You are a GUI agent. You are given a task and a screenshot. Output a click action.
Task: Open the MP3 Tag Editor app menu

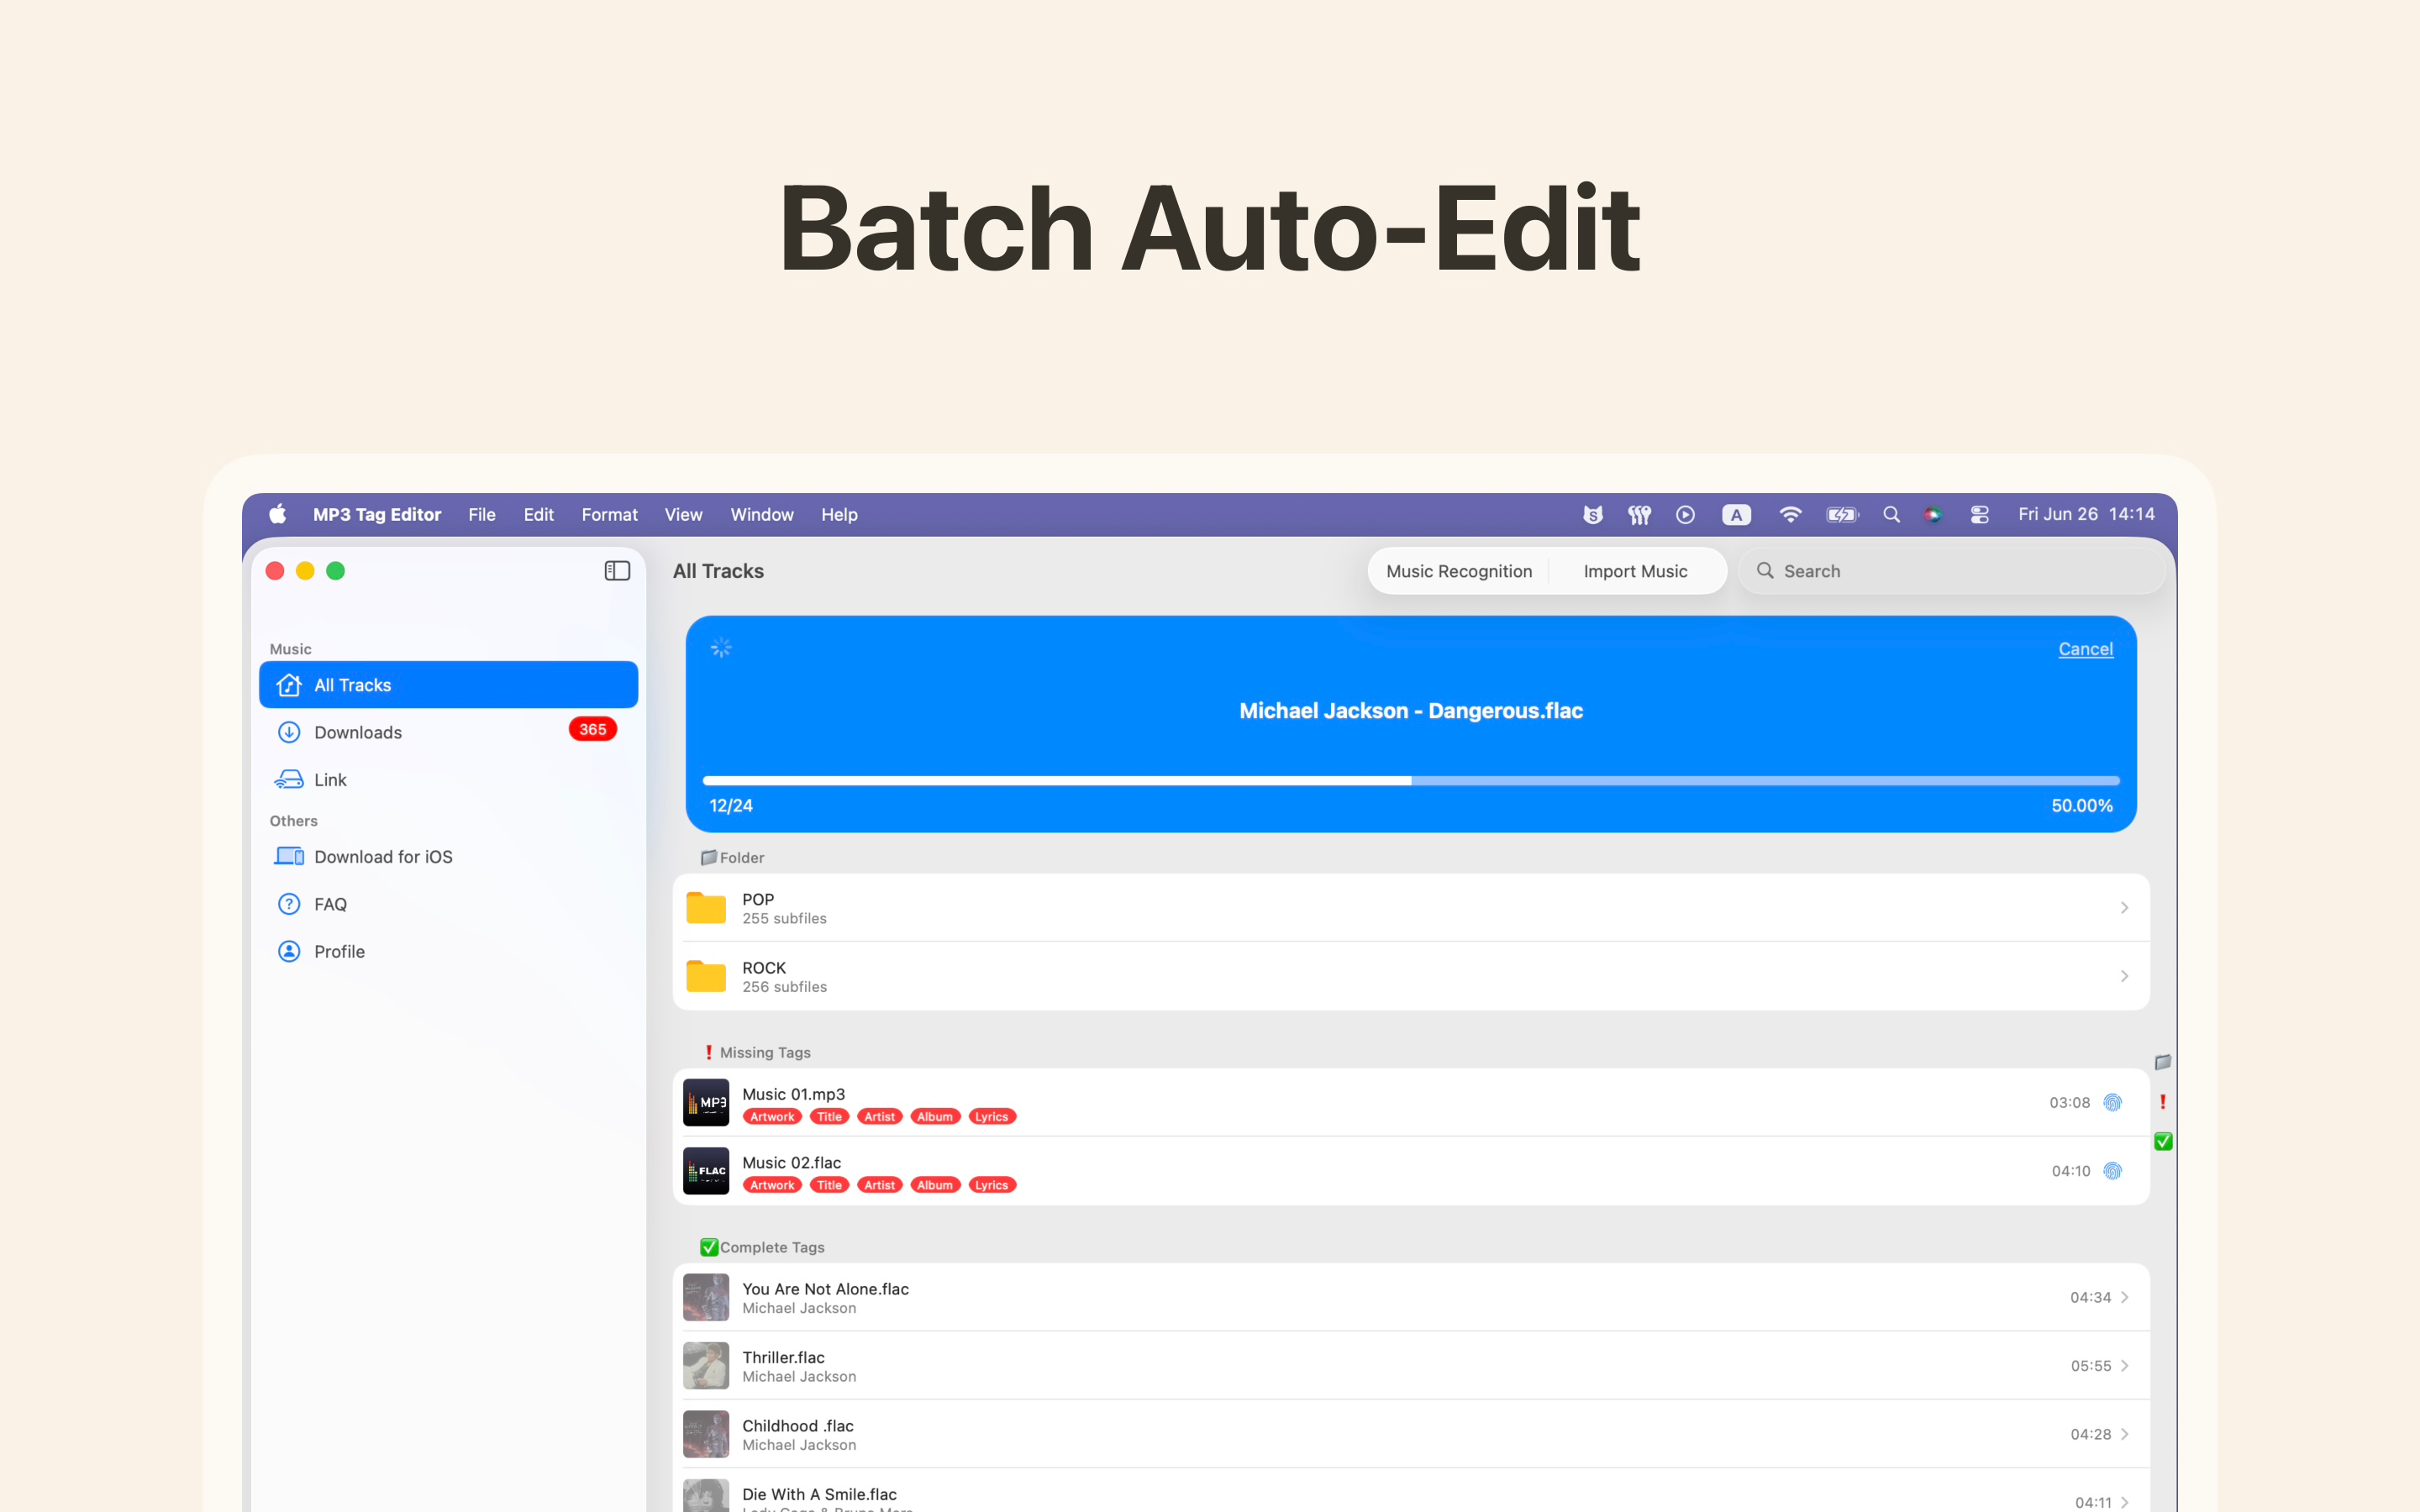pyautogui.click(x=377, y=514)
